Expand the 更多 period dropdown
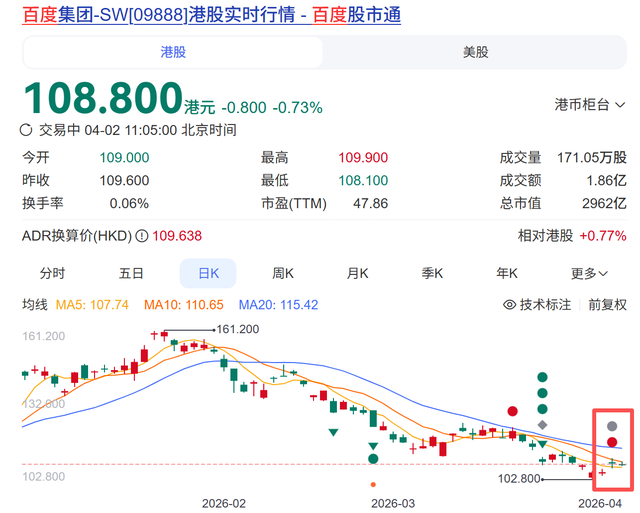 (x=589, y=273)
